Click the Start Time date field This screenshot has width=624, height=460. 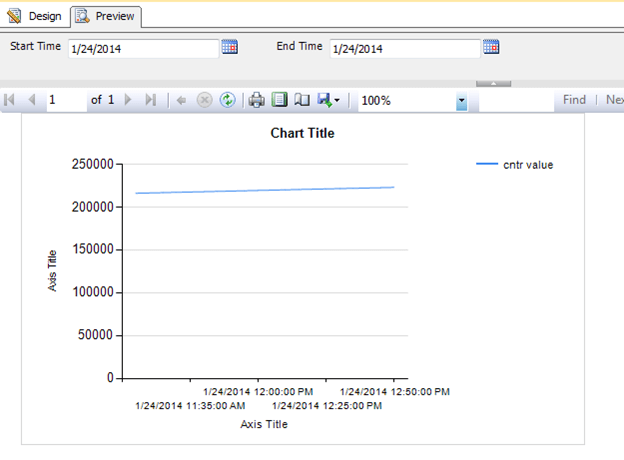(143, 49)
